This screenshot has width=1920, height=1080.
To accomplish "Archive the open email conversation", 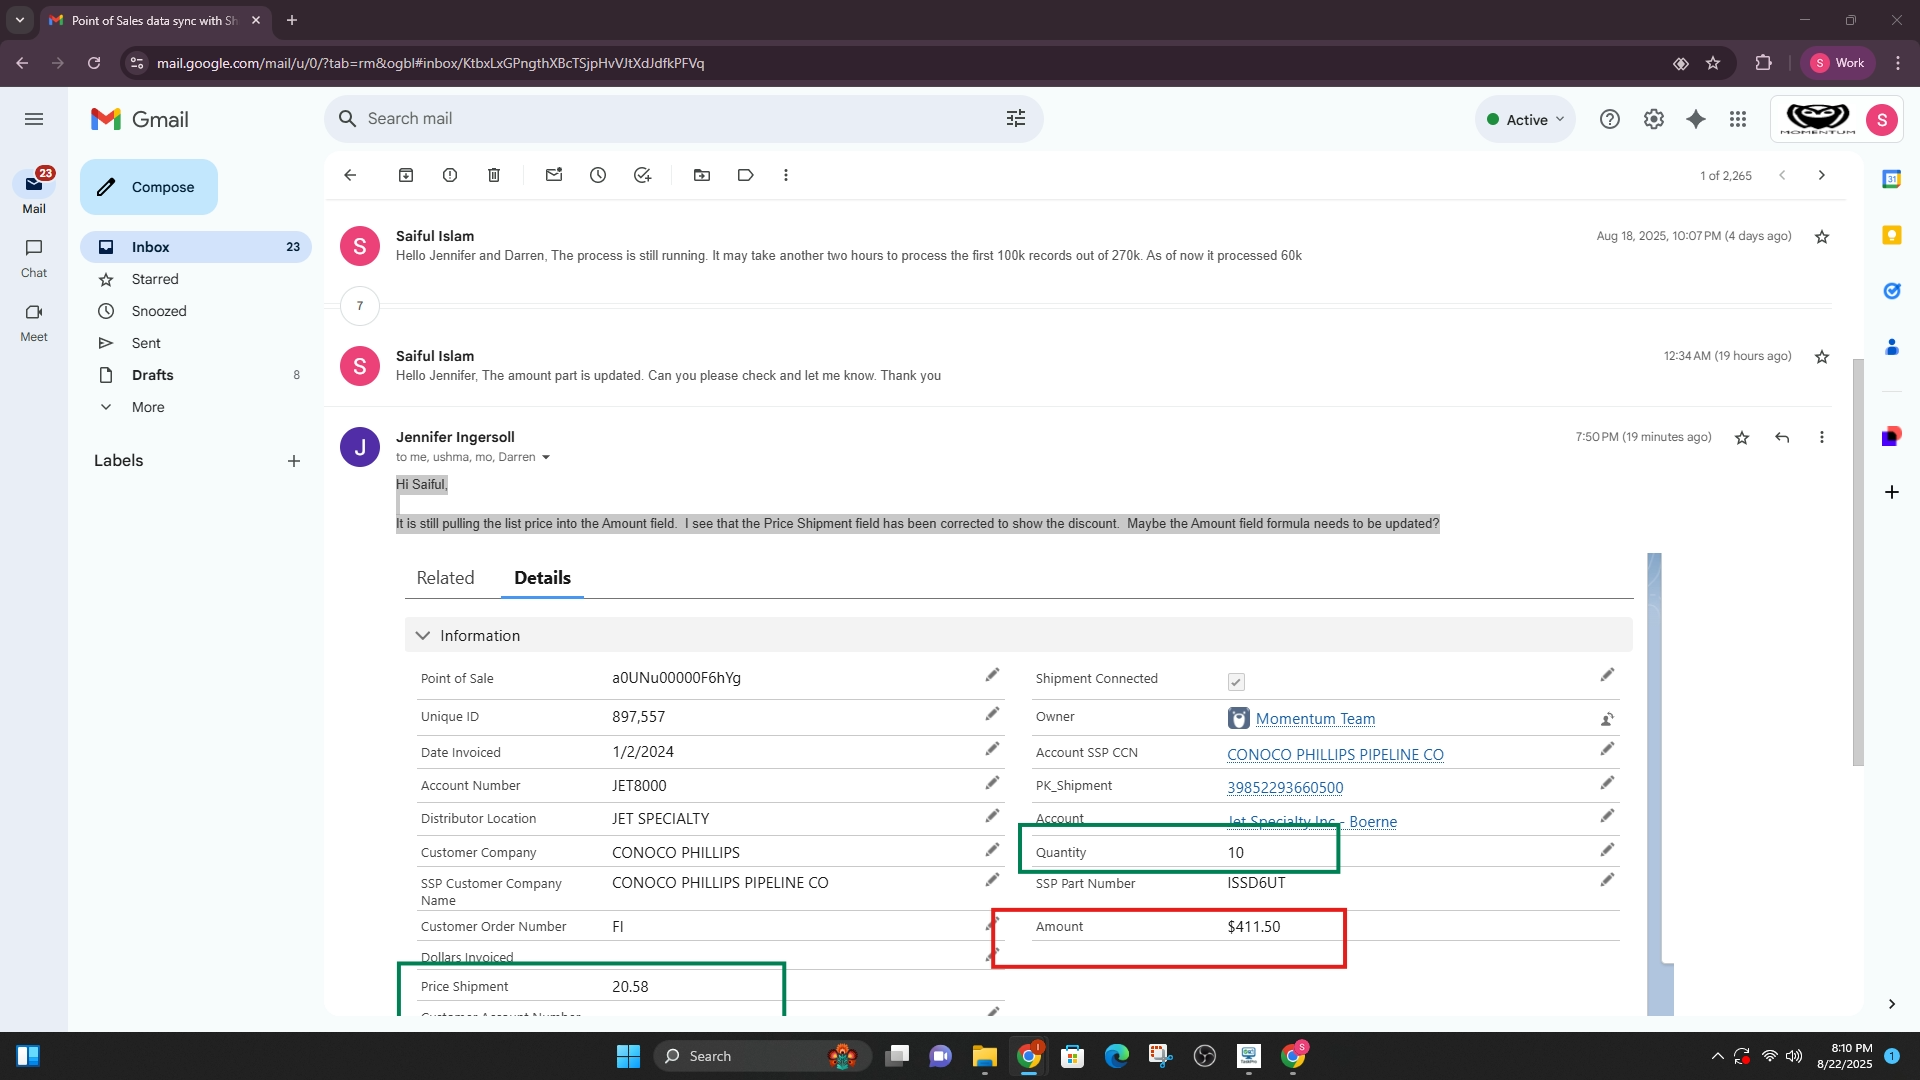I will 406,175.
